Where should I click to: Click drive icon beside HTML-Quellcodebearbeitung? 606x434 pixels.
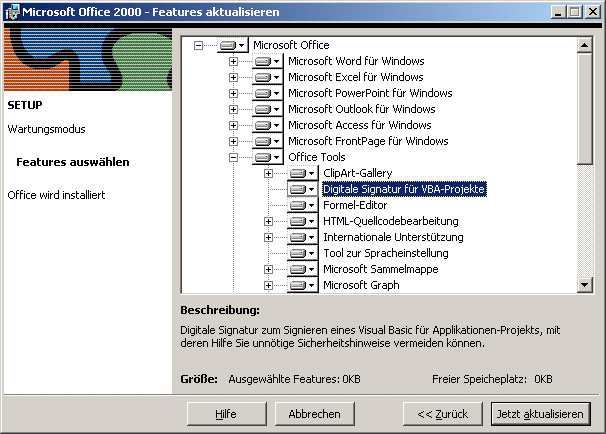coord(303,221)
